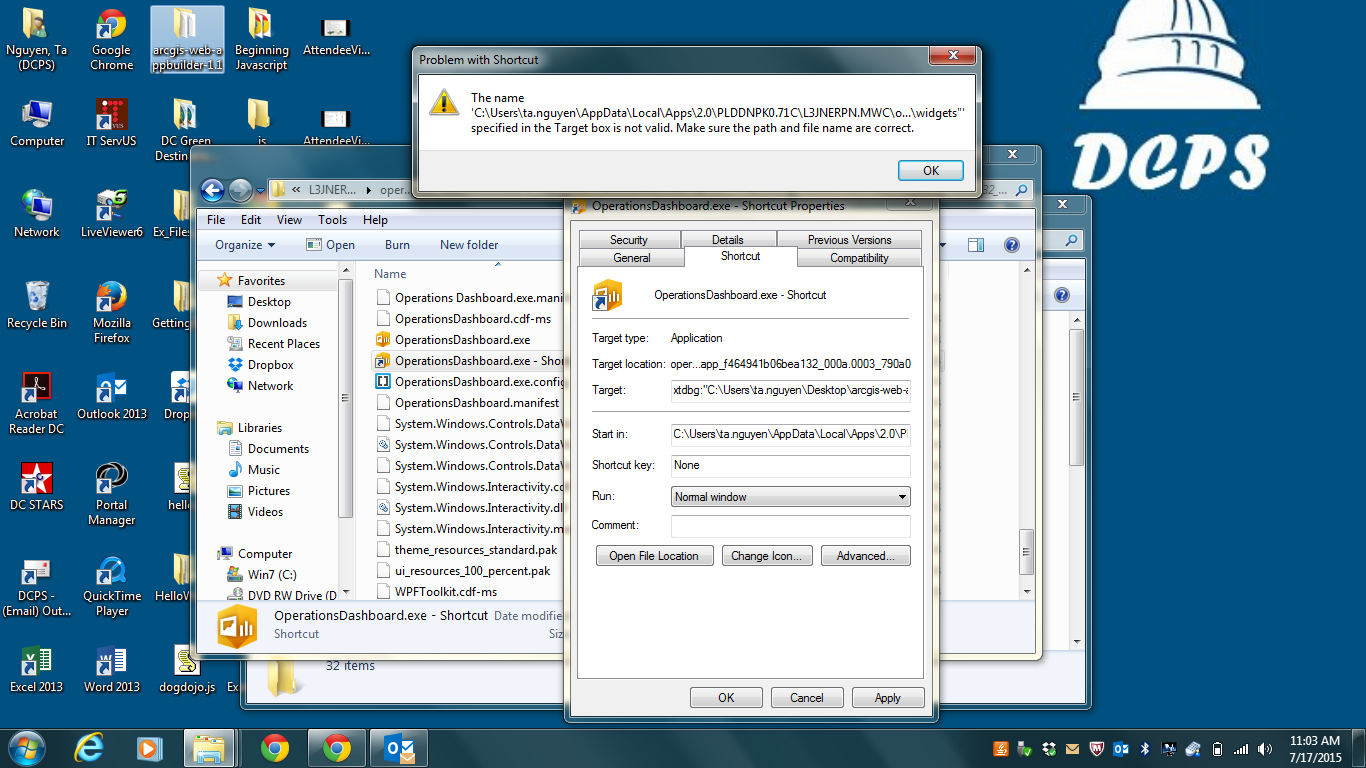The height and width of the screenshot is (768, 1366).
Task: Click the empty Comment field
Action: 791,526
